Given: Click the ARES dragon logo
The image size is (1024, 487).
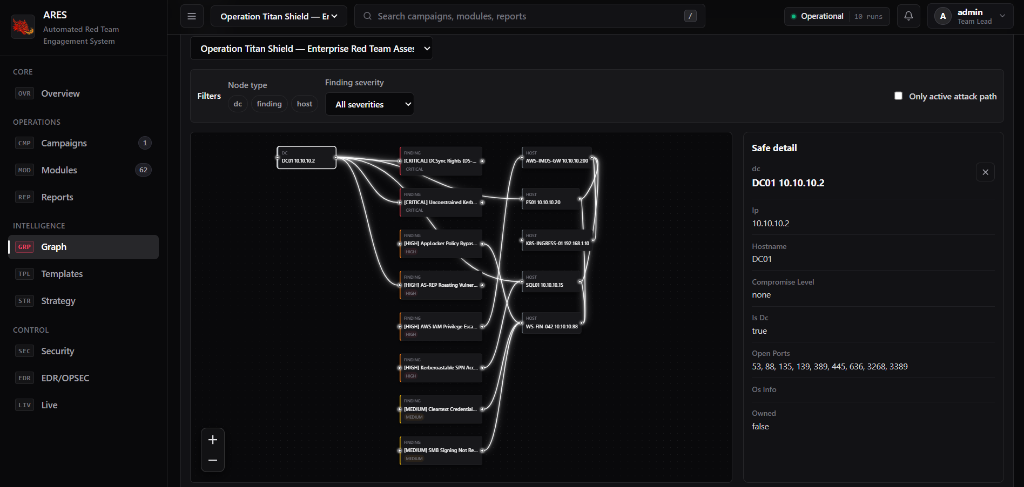Looking at the screenshot, I should 23,27.
